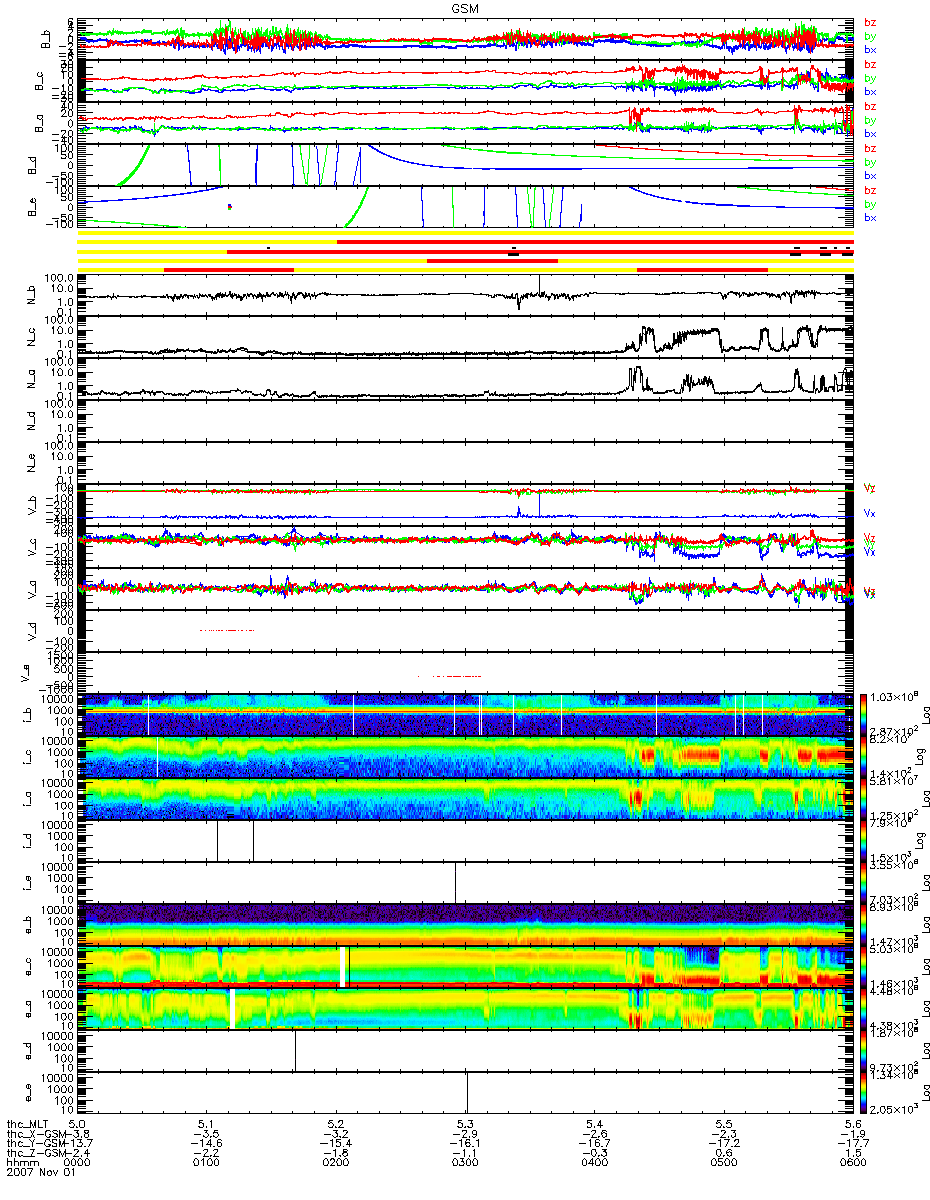Click the i_b ion energy spectrogram plot
930x1200 pixels.
tap(467, 713)
